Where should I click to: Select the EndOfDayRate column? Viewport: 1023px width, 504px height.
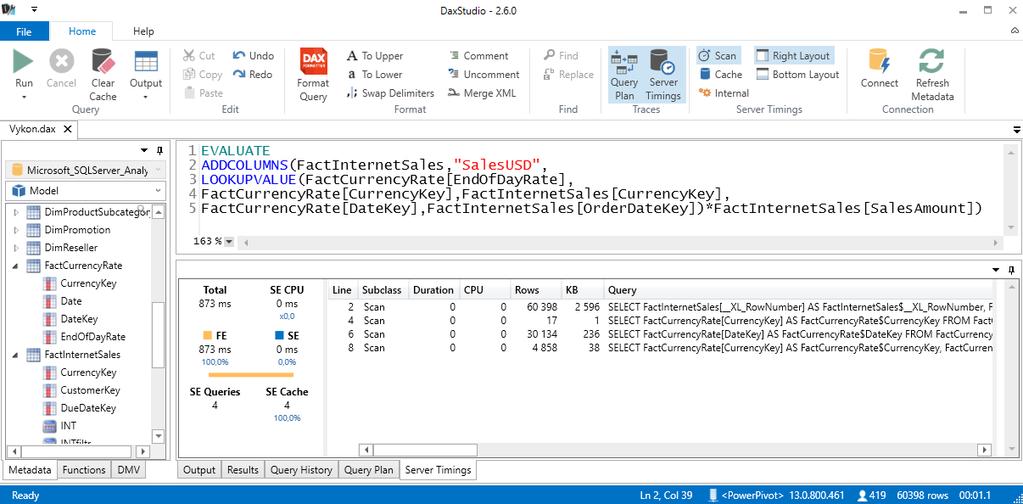pos(93,336)
